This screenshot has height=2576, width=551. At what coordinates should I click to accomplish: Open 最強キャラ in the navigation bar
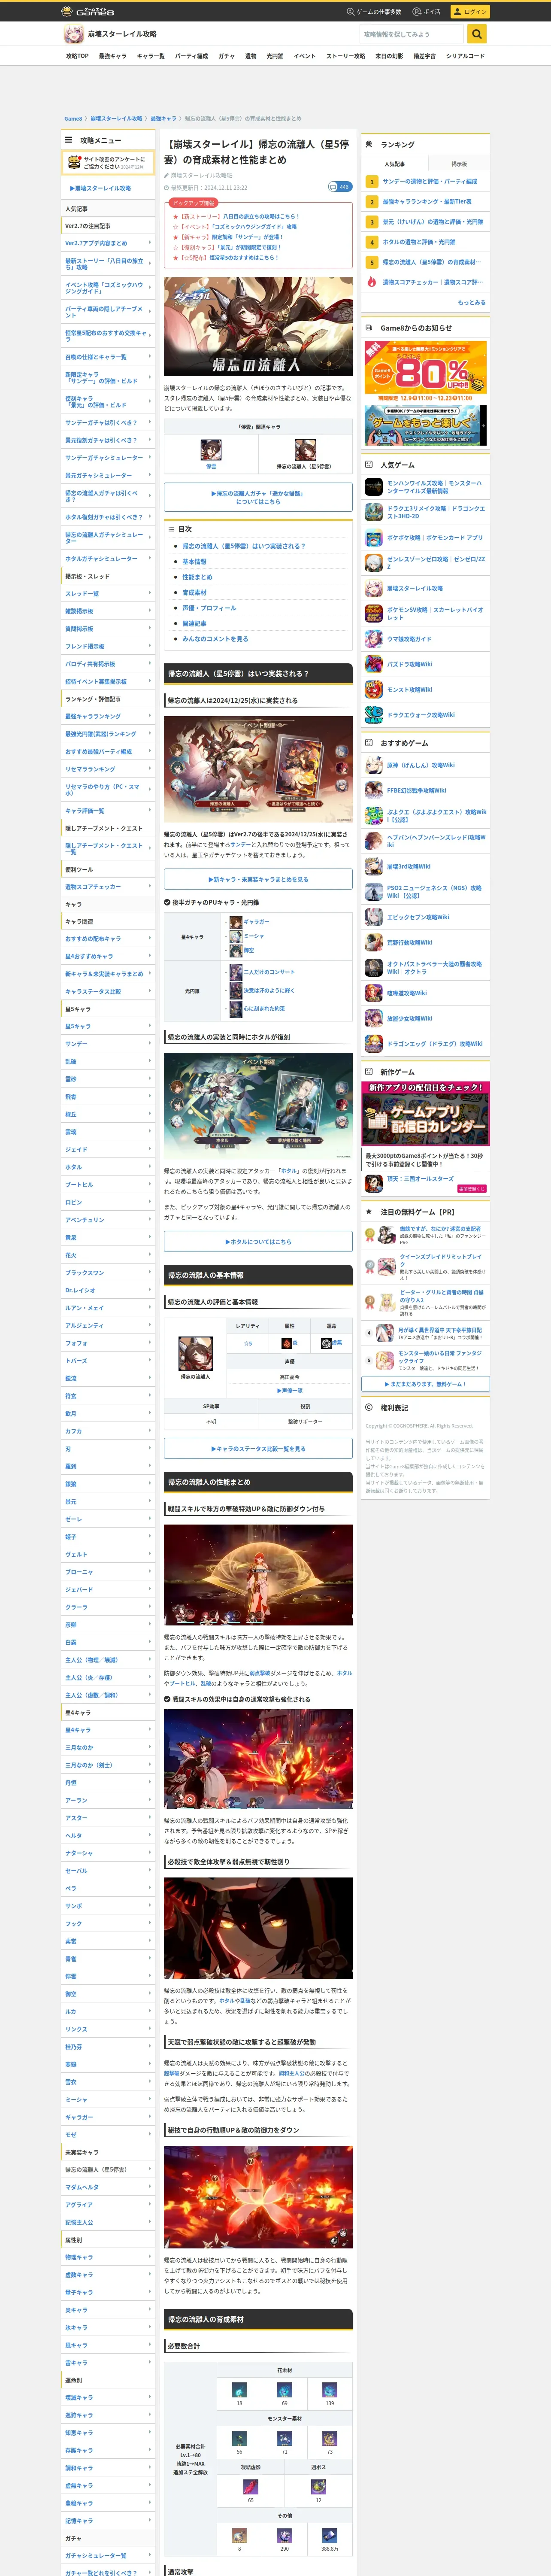112,56
